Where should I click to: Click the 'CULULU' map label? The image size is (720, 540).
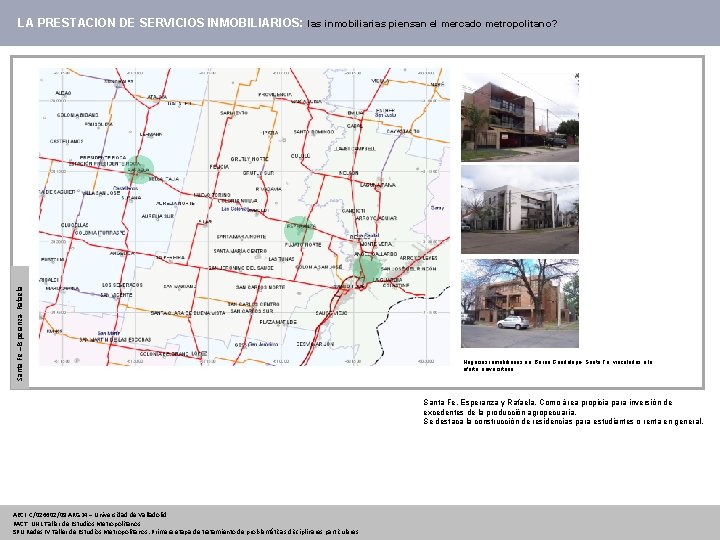(x=300, y=156)
